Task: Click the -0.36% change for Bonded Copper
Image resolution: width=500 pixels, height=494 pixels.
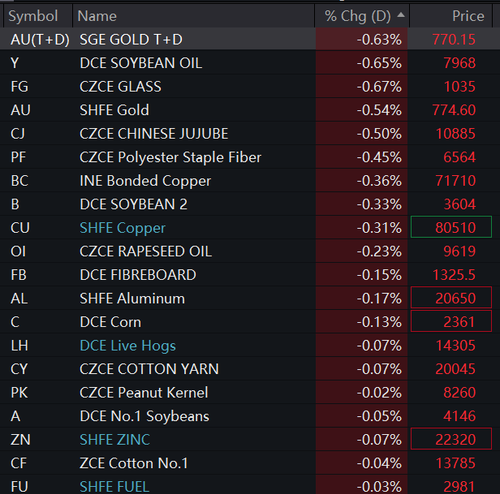Action: (x=379, y=181)
